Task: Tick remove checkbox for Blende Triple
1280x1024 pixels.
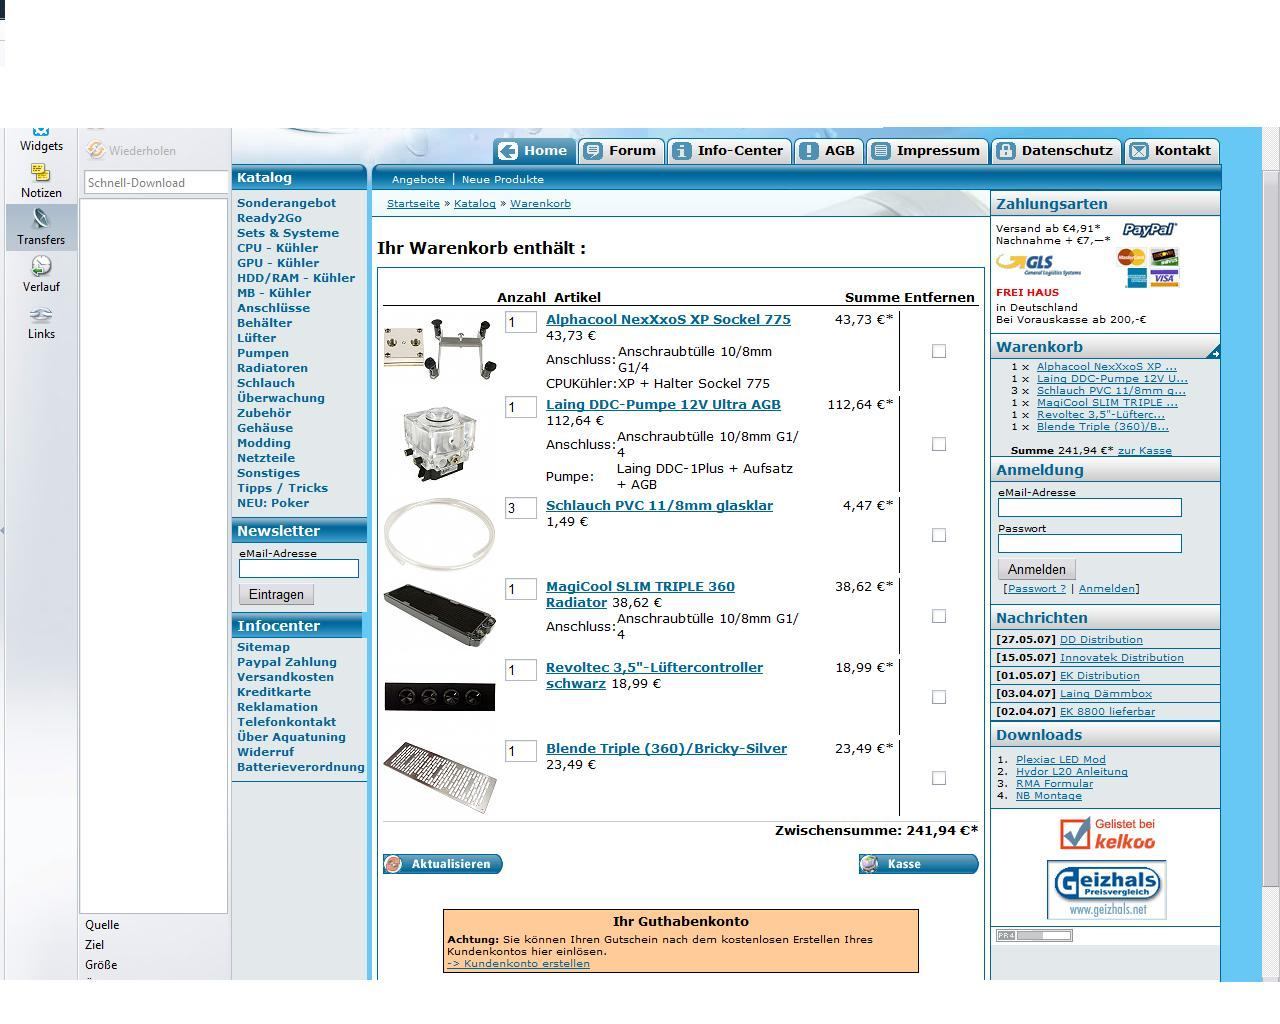Action: click(x=938, y=778)
